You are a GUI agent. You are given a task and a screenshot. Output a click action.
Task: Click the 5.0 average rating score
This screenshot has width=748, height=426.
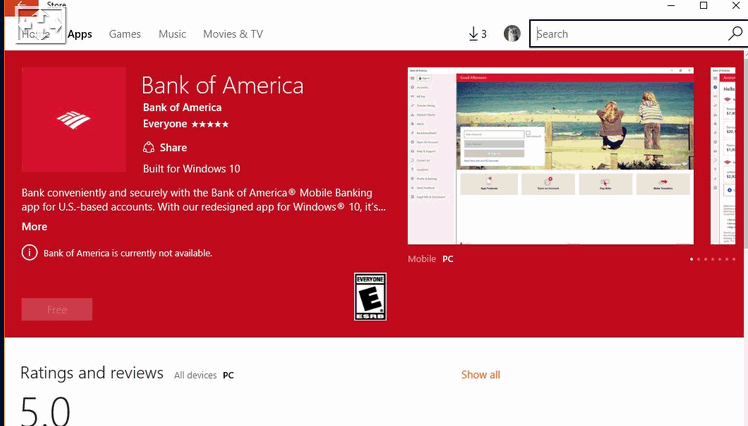[x=45, y=411]
